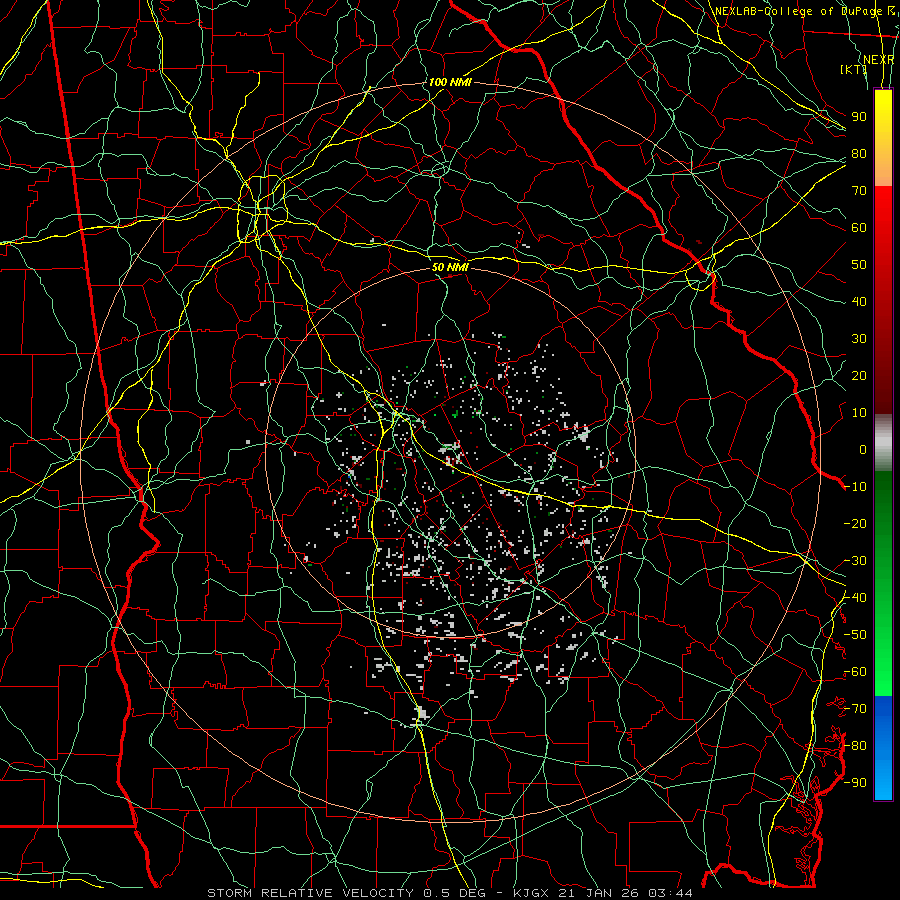Click the [KT] units label above color scale
Screen dimensions: 900x900
[854, 69]
